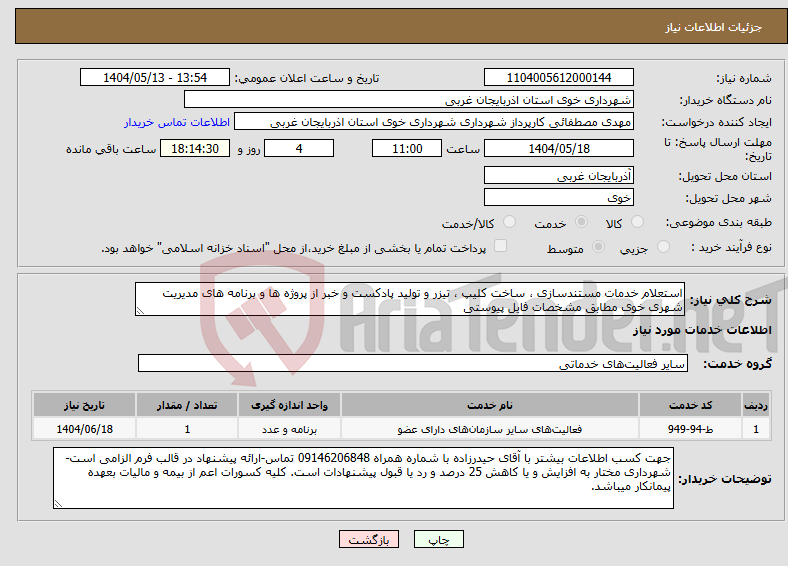The height and width of the screenshot is (566, 788).
Task: Select the متوسط purchase type radio
Action: 599,246
